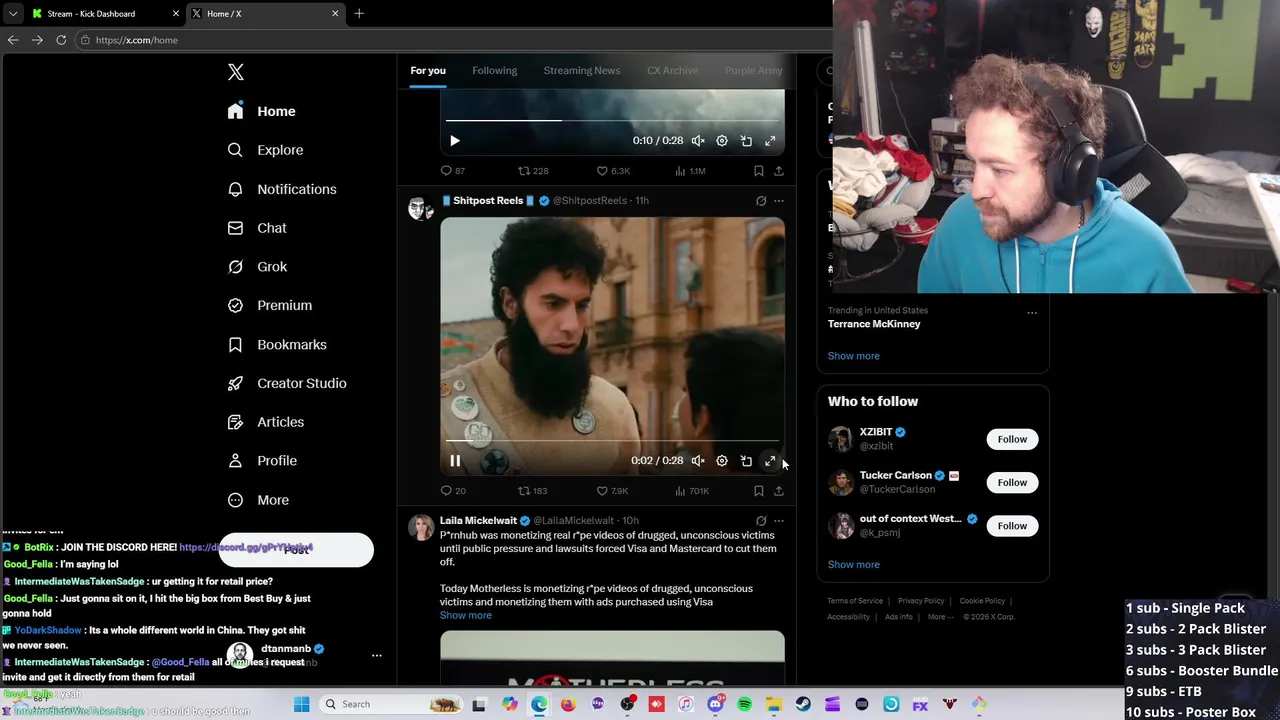This screenshot has width=1280, height=720.
Task: Open Grok explain icon on Shitpost Reels post
Action: tap(761, 201)
